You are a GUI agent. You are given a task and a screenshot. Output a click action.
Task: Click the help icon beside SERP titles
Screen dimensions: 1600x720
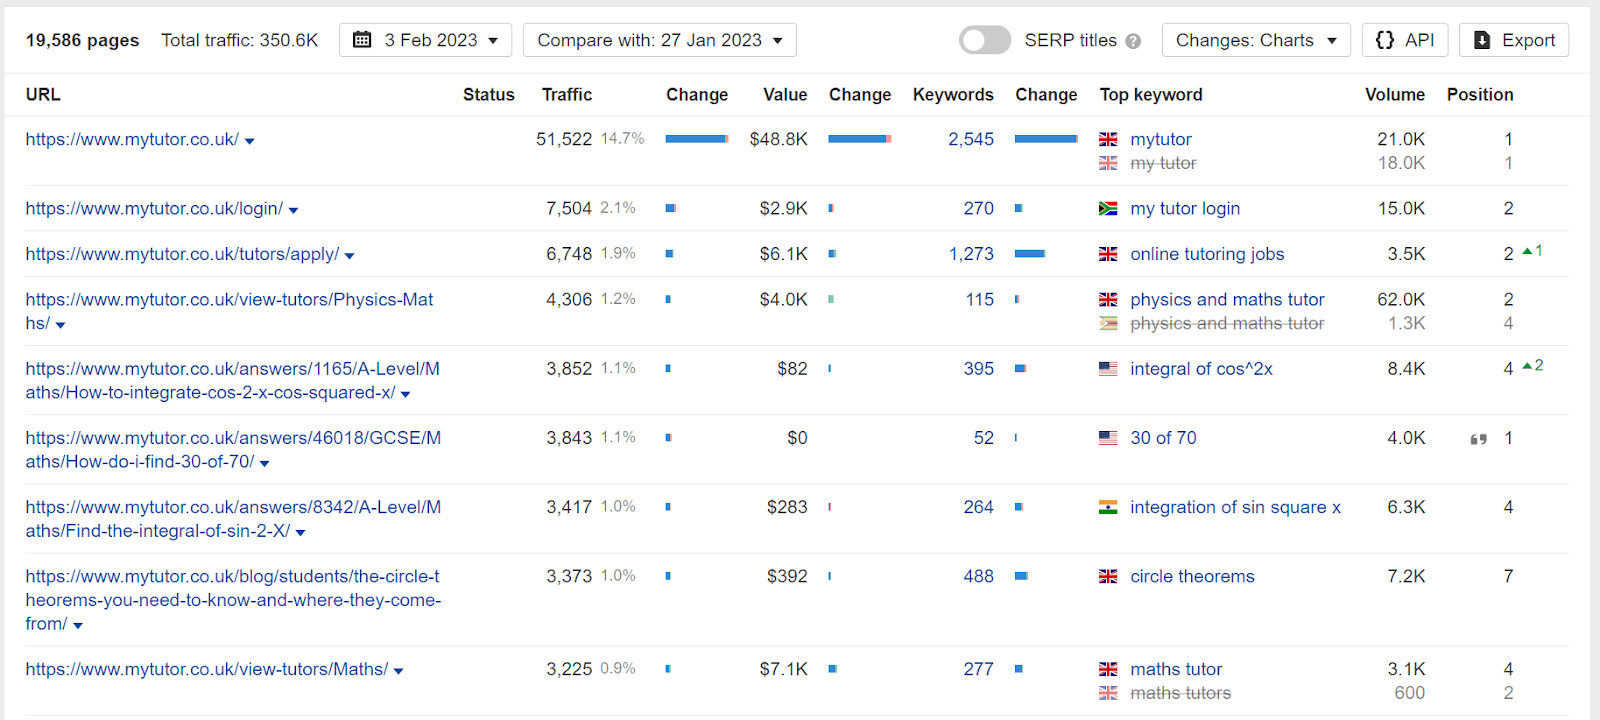(x=1133, y=41)
